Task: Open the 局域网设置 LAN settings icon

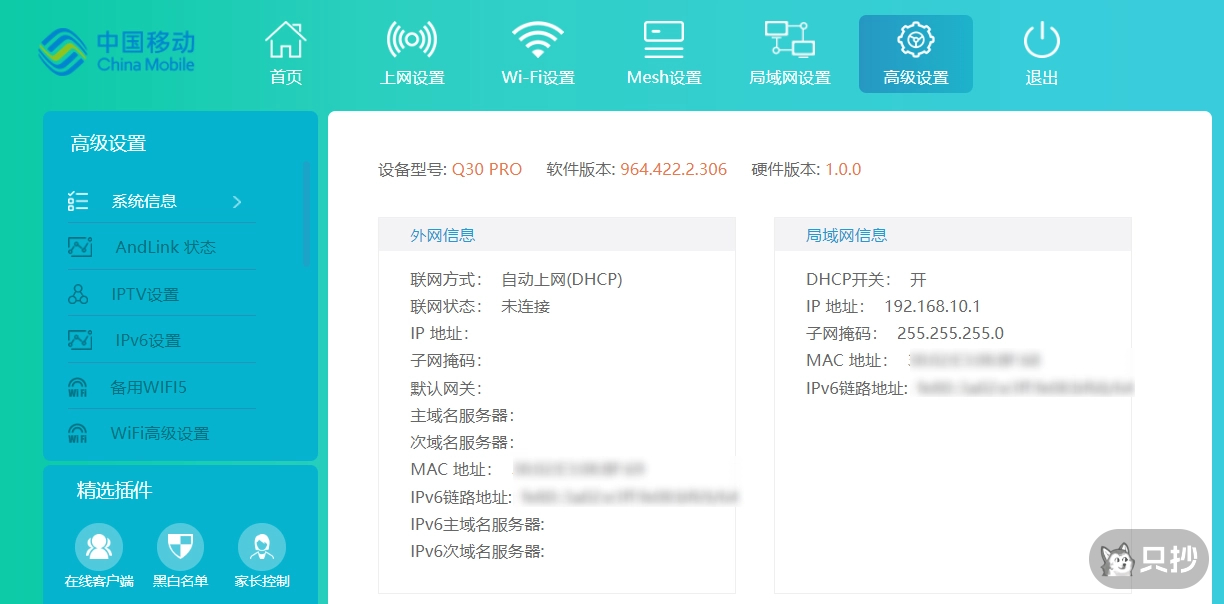Action: tap(790, 38)
